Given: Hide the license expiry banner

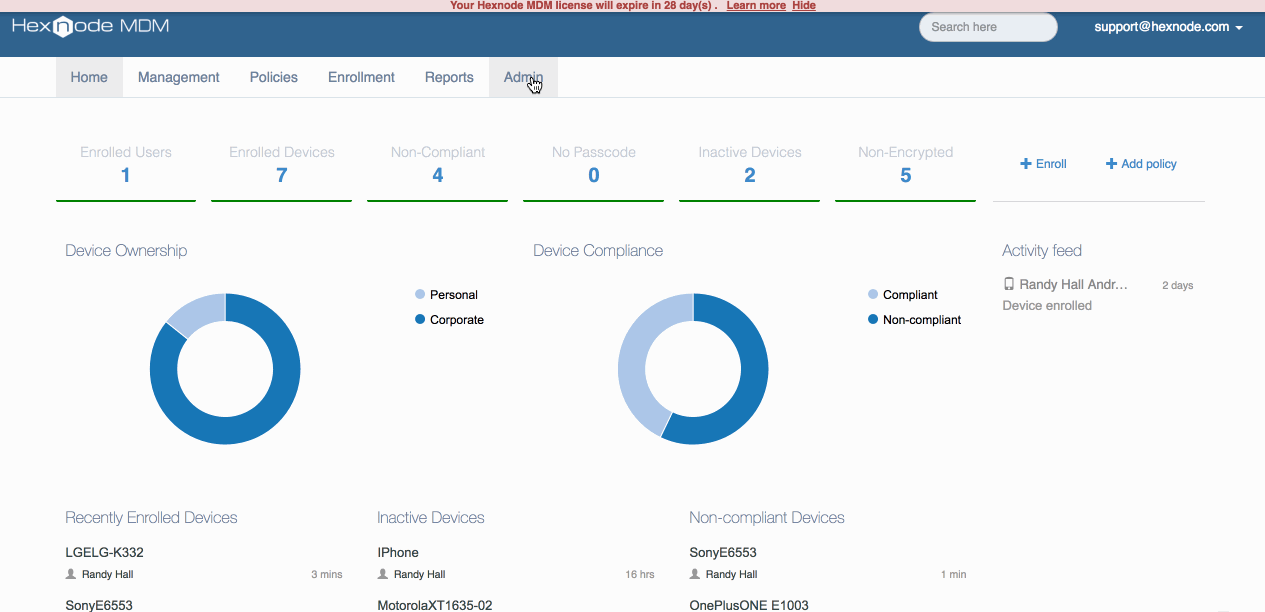Looking at the screenshot, I should [804, 5].
